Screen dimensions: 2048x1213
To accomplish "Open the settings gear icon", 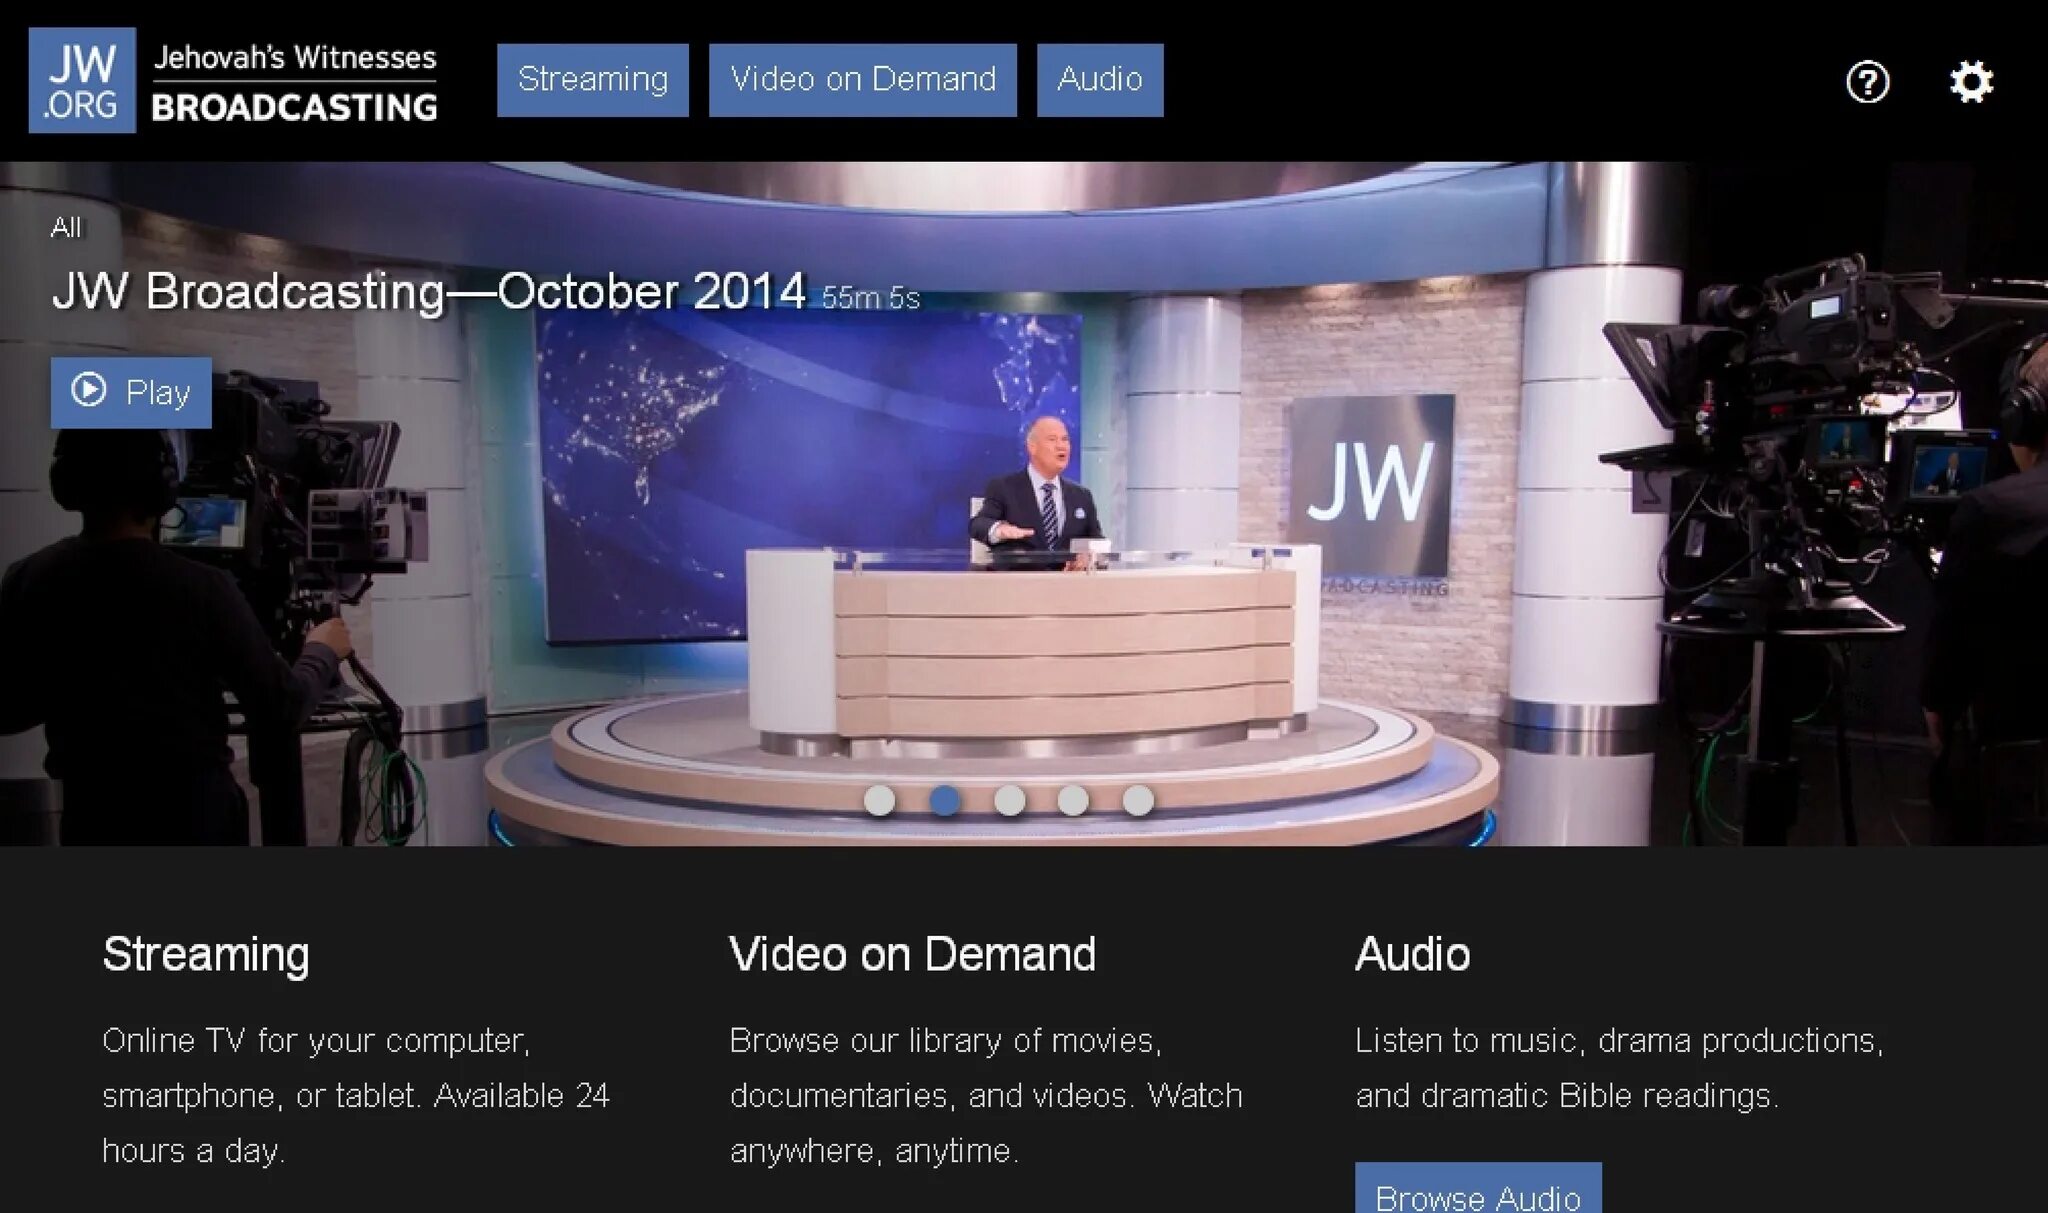I will coord(1971,82).
